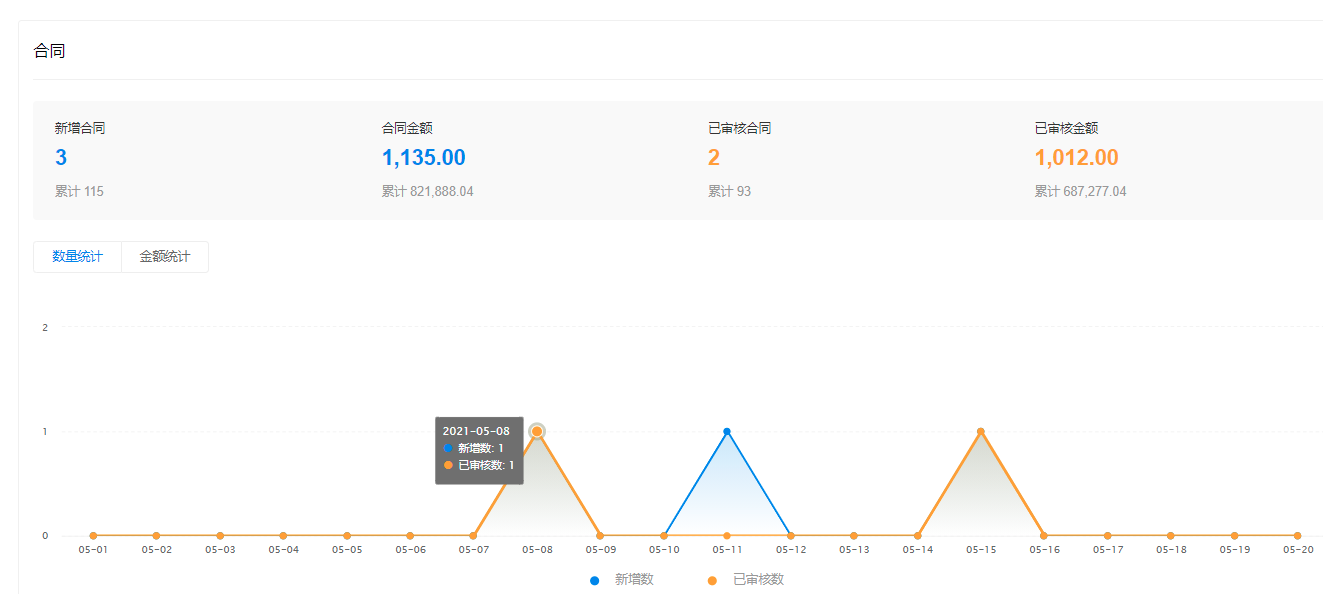Toggle the 新增数 series in the legend
1323x594 pixels.
pos(622,580)
